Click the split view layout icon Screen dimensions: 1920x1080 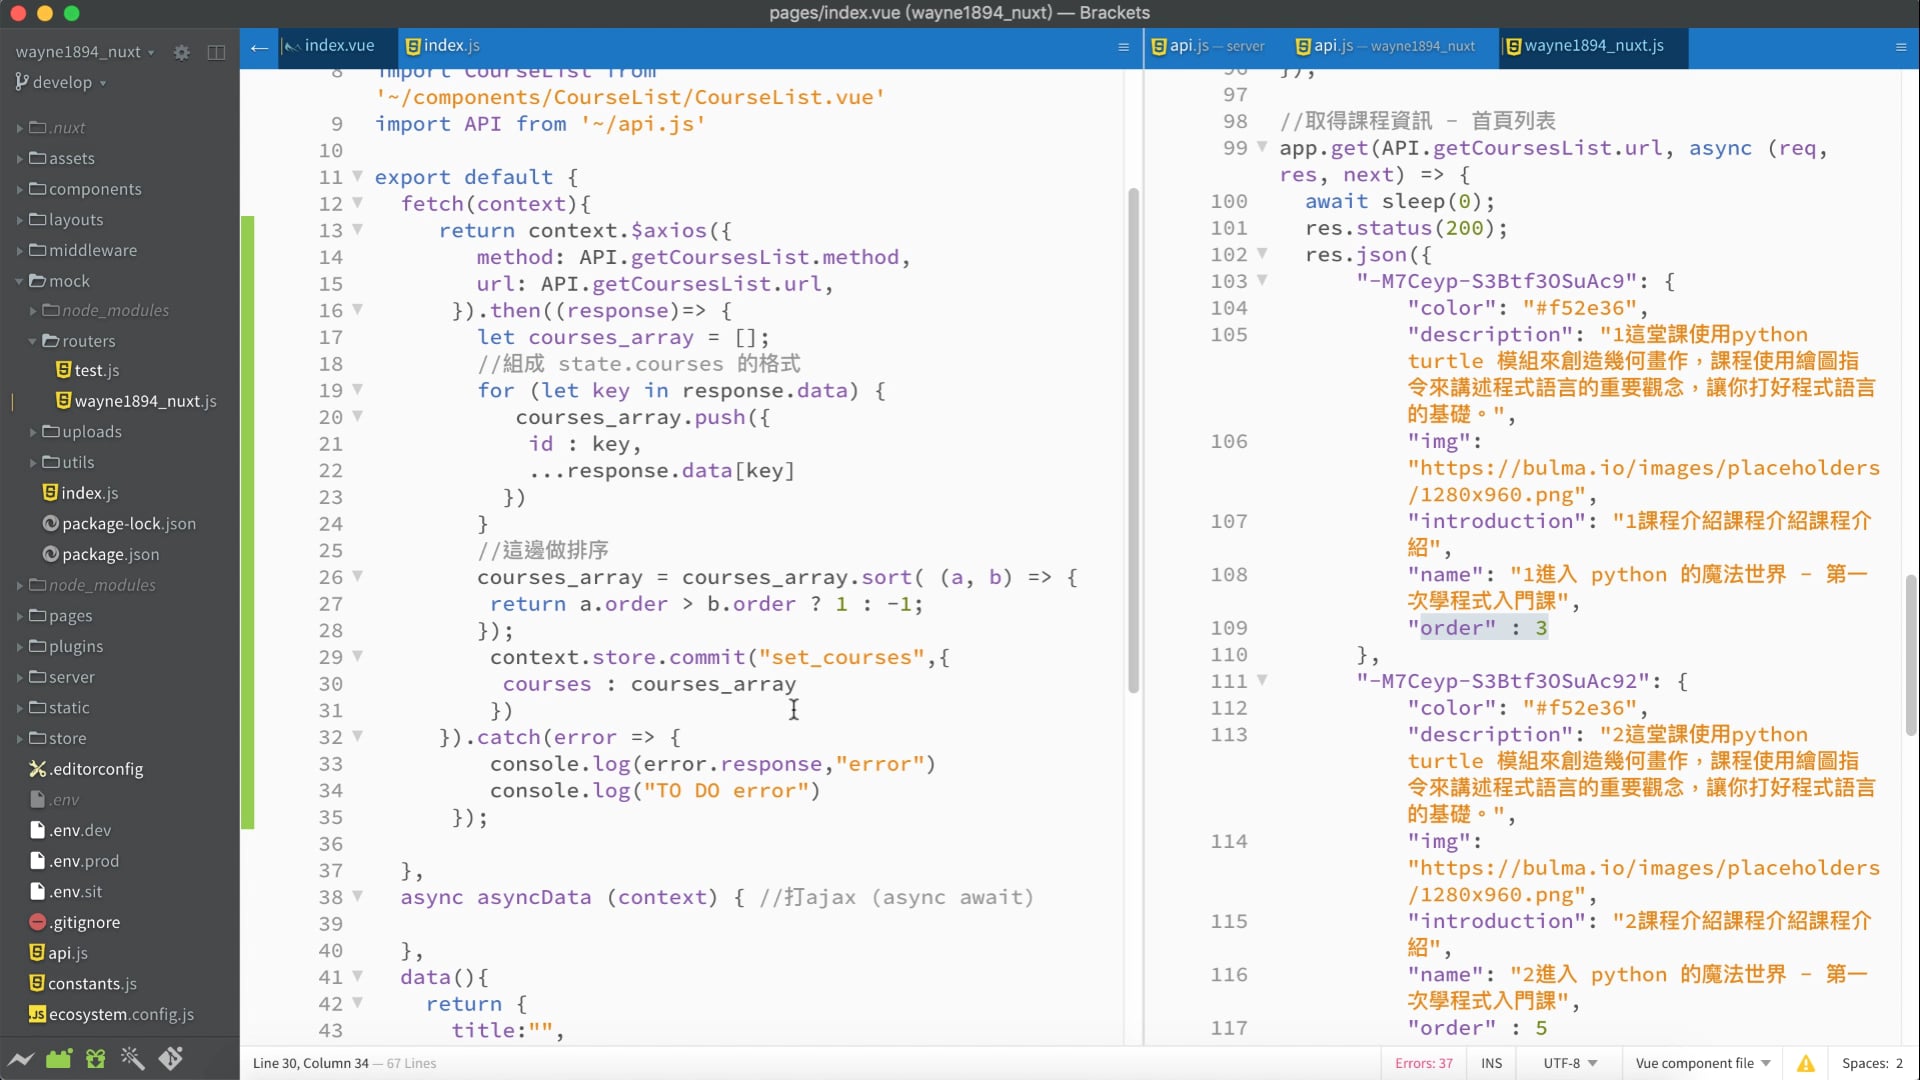[x=216, y=52]
